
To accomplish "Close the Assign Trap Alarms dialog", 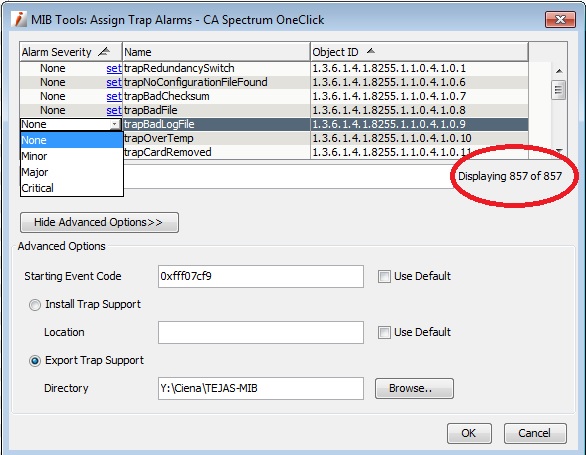I will point(560,19).
